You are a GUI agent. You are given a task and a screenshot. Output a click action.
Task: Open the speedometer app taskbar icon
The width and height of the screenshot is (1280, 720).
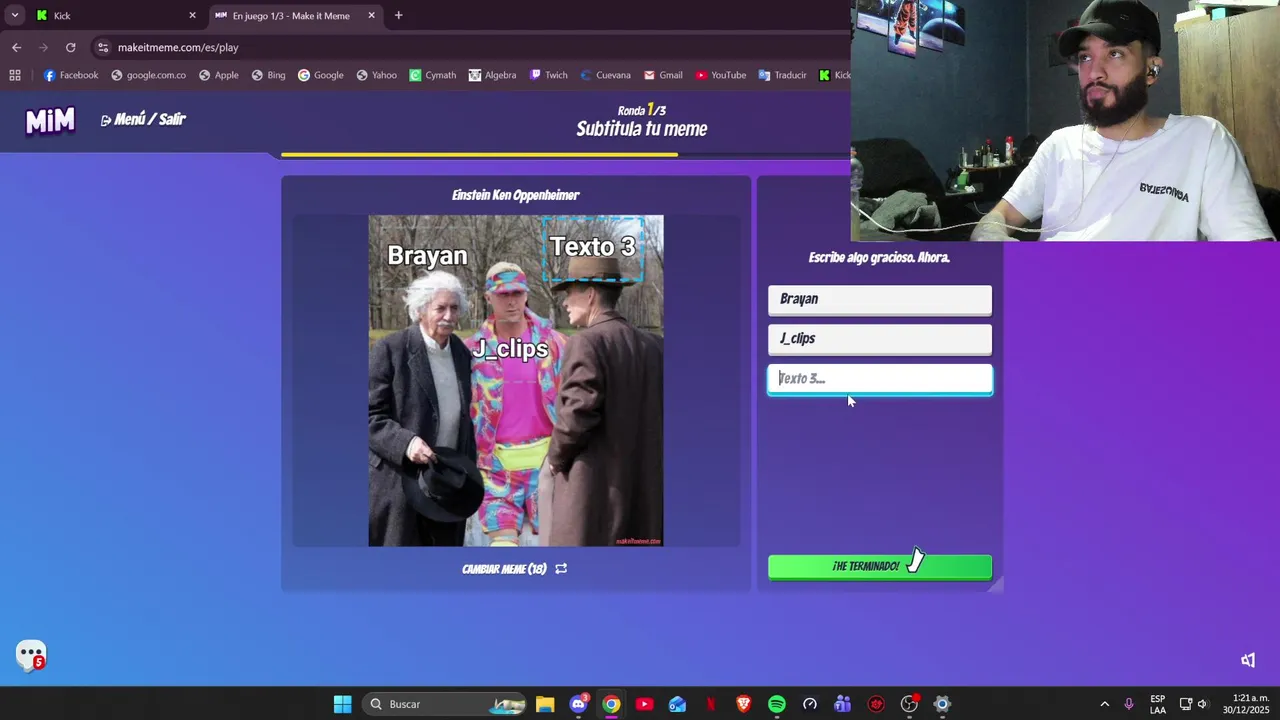coord(810,704)
